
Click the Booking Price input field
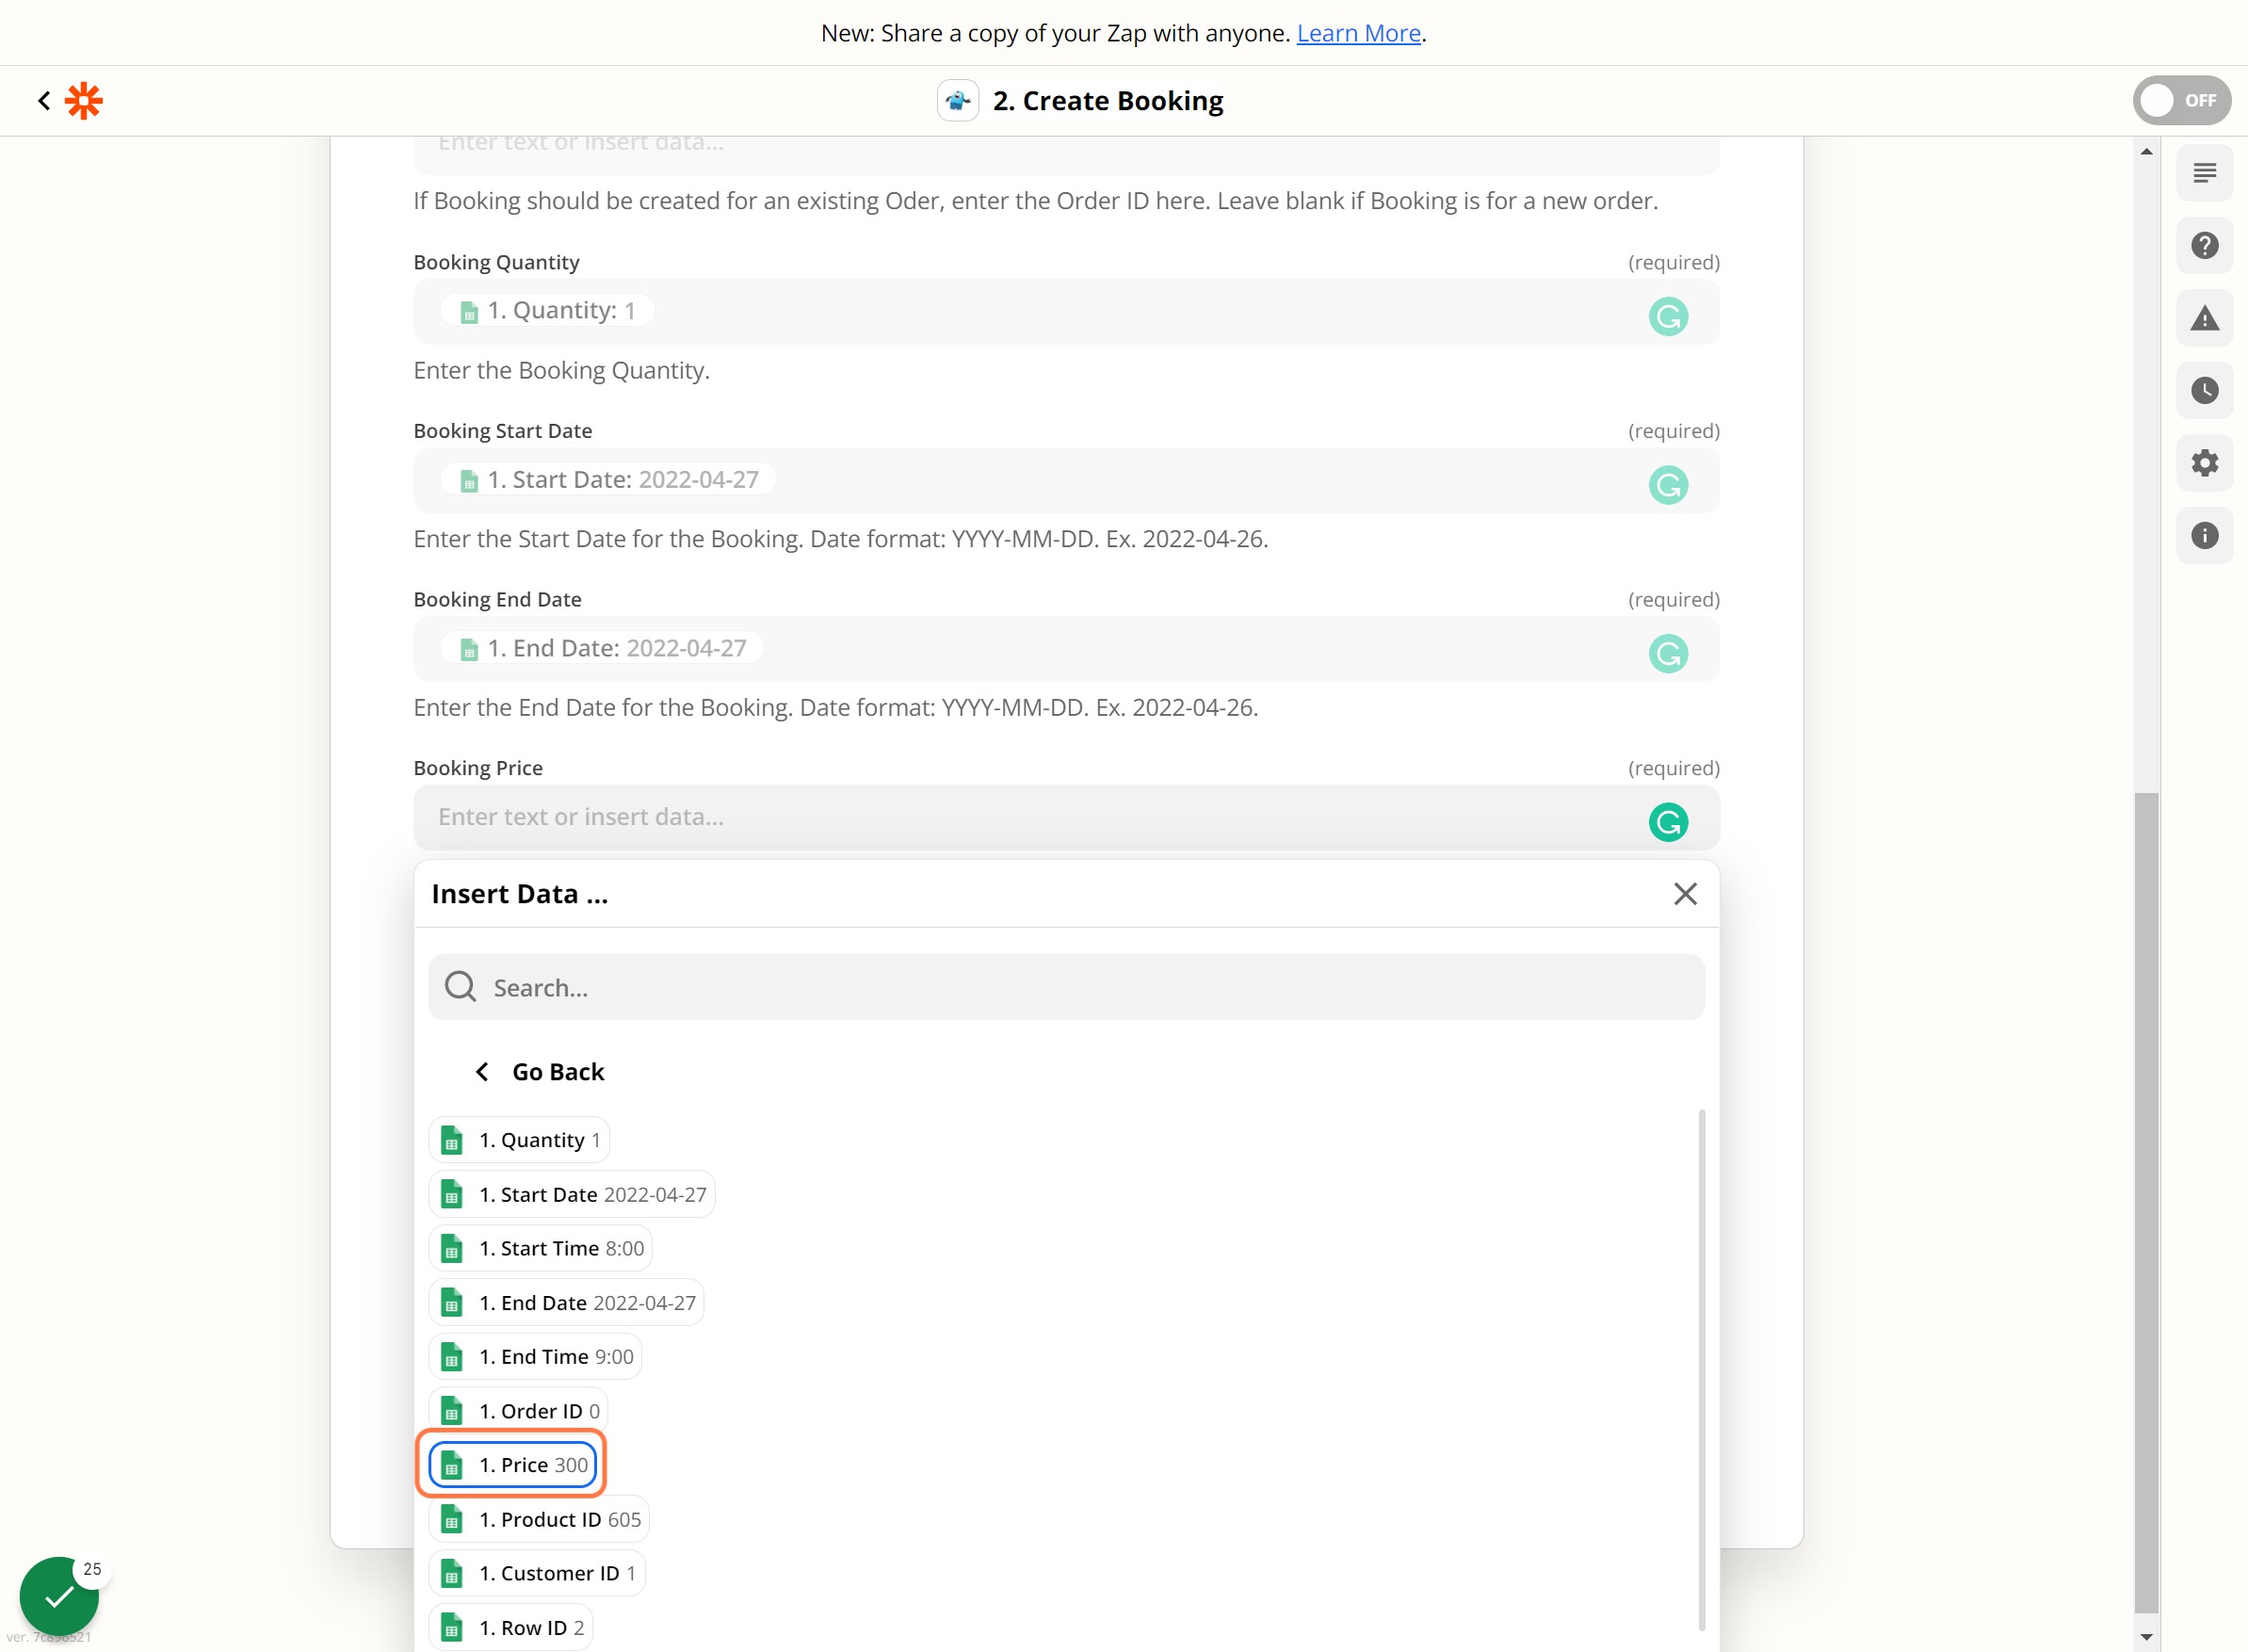coord(1066,817)
